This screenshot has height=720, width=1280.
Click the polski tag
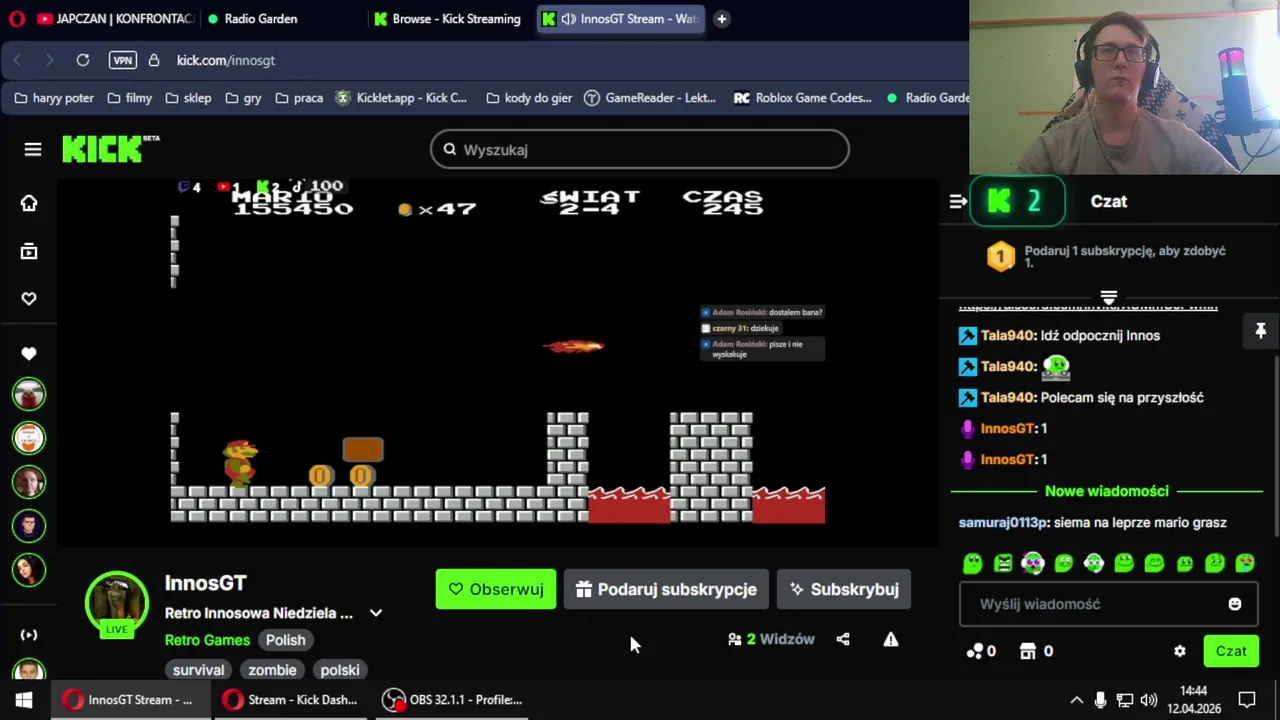point(340,670)
